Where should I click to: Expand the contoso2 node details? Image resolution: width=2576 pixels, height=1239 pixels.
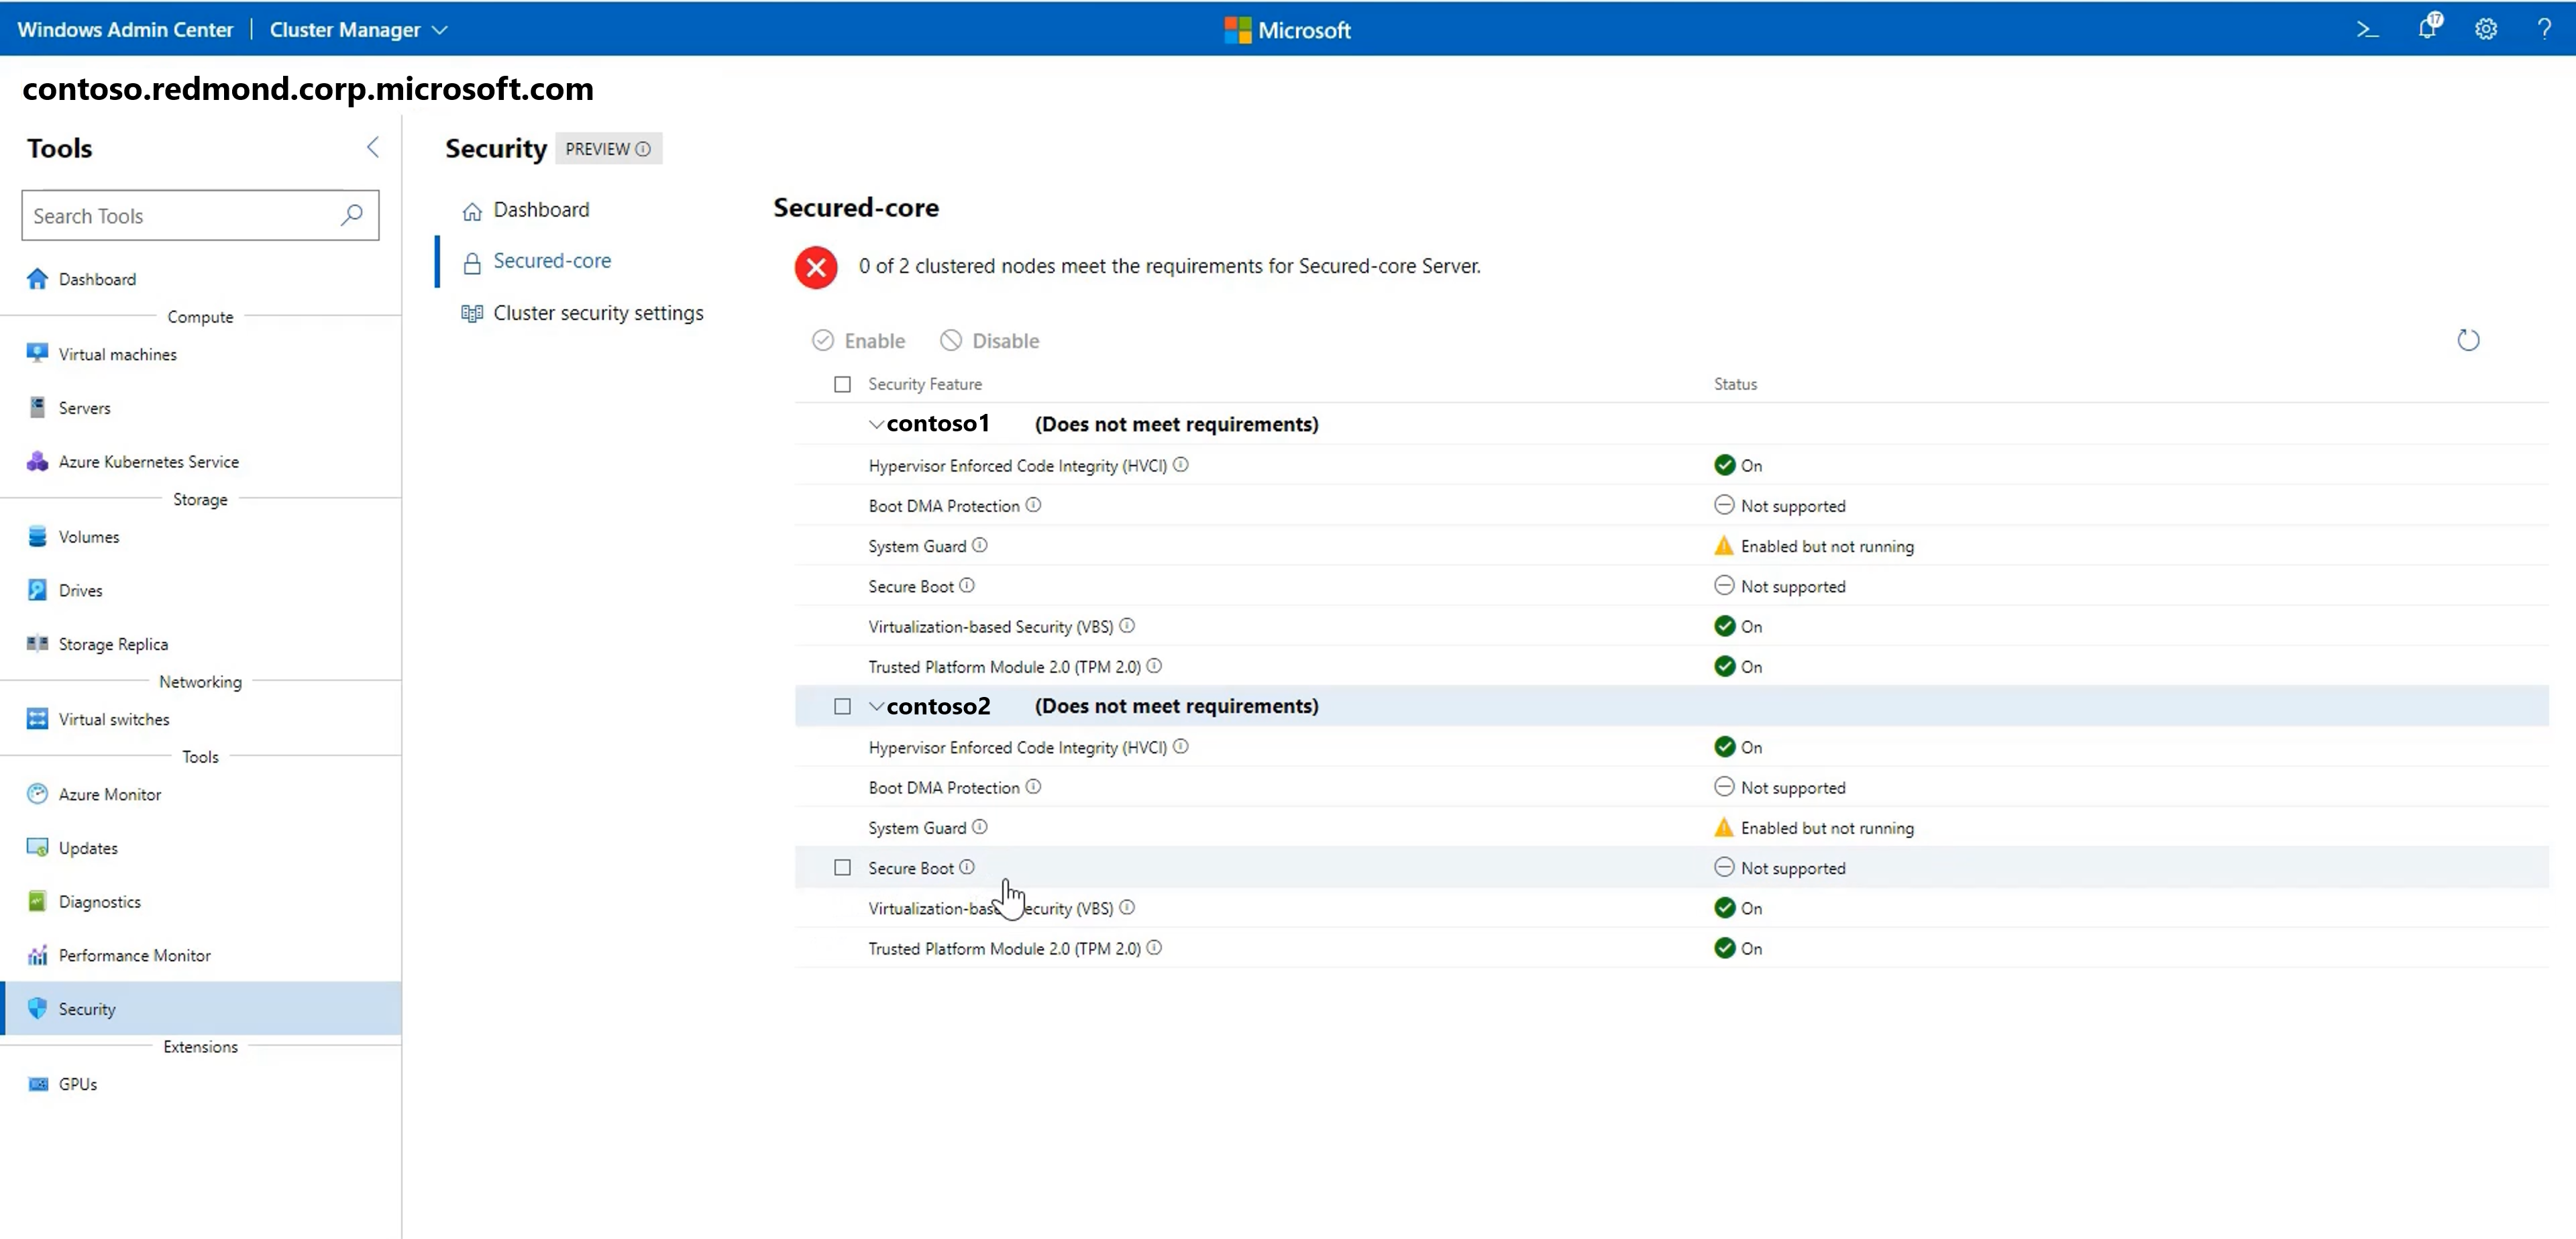(874, 705)
